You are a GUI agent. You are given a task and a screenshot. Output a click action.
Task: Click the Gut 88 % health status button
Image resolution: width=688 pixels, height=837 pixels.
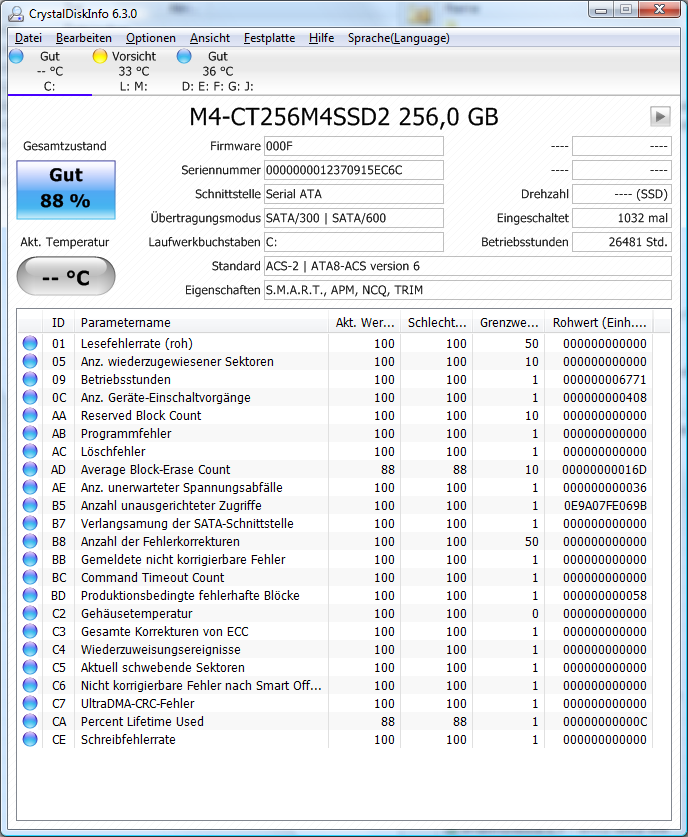(66, 189)
